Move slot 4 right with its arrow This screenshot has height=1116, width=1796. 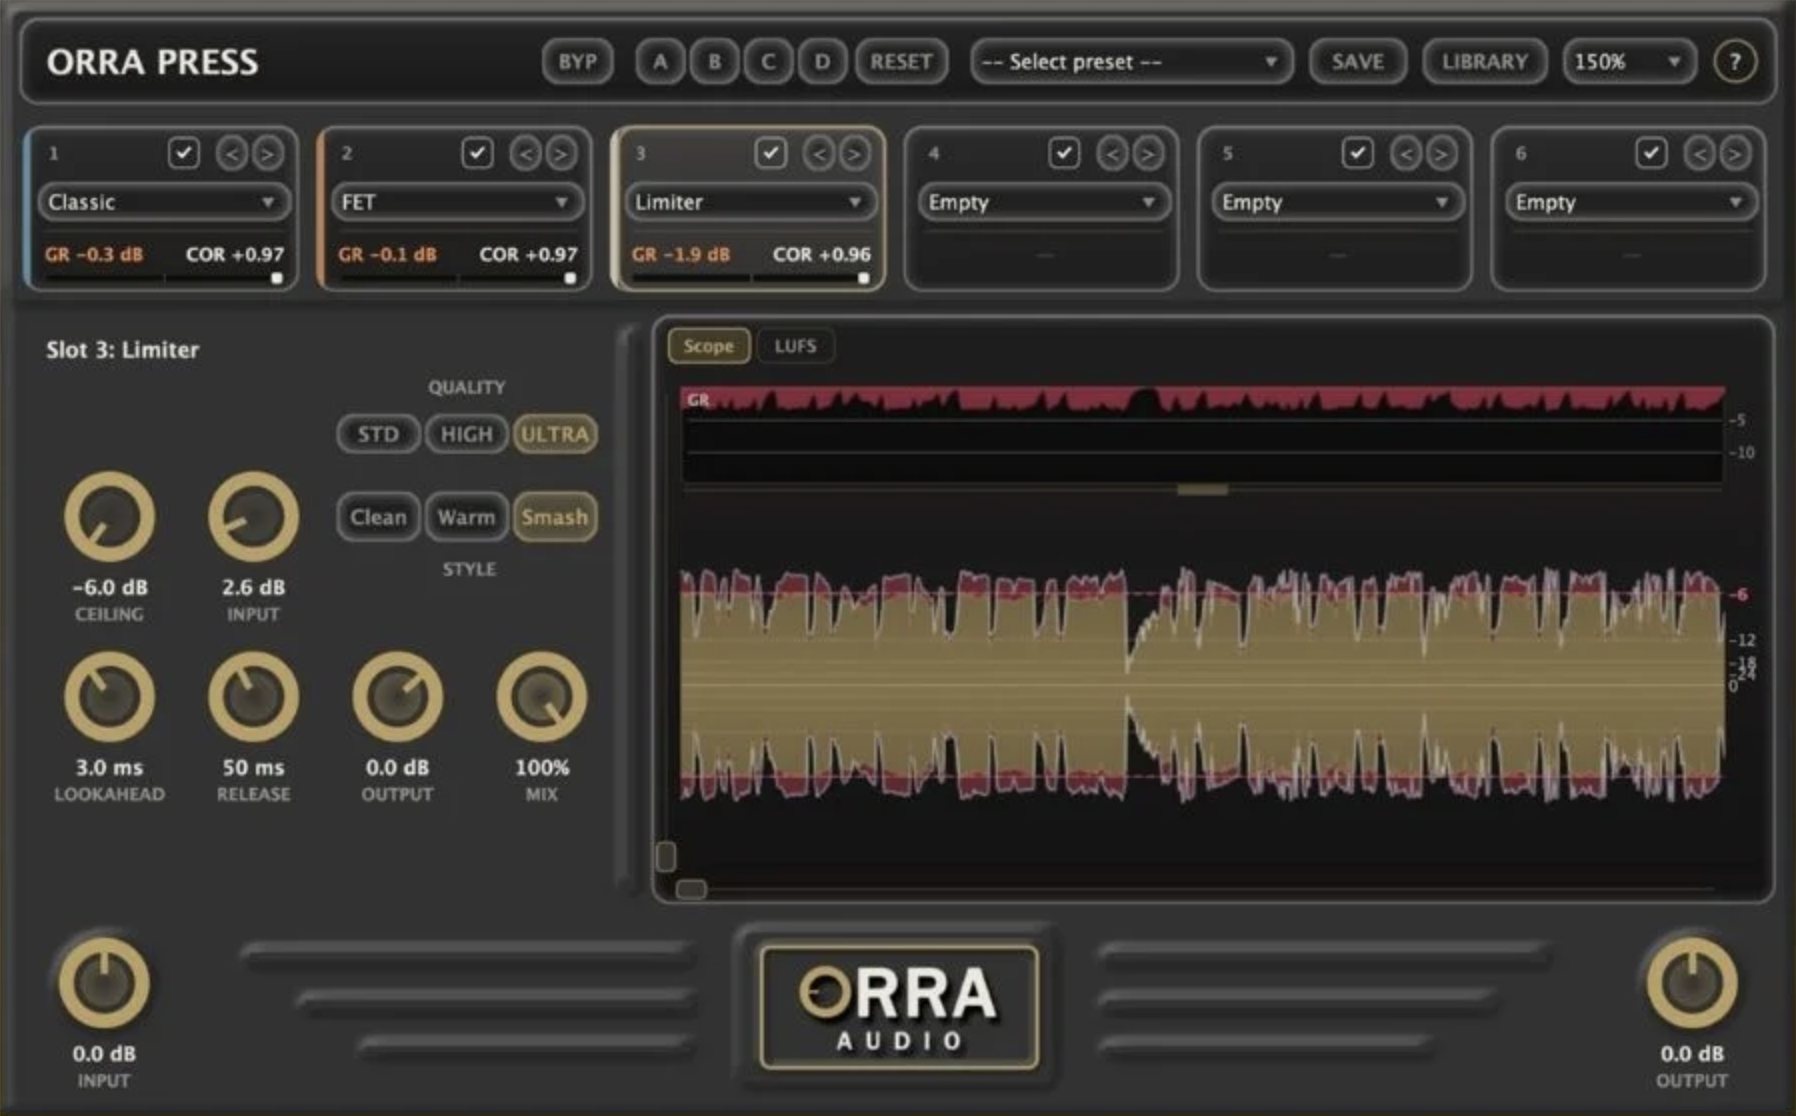[x=1147, y=153]
